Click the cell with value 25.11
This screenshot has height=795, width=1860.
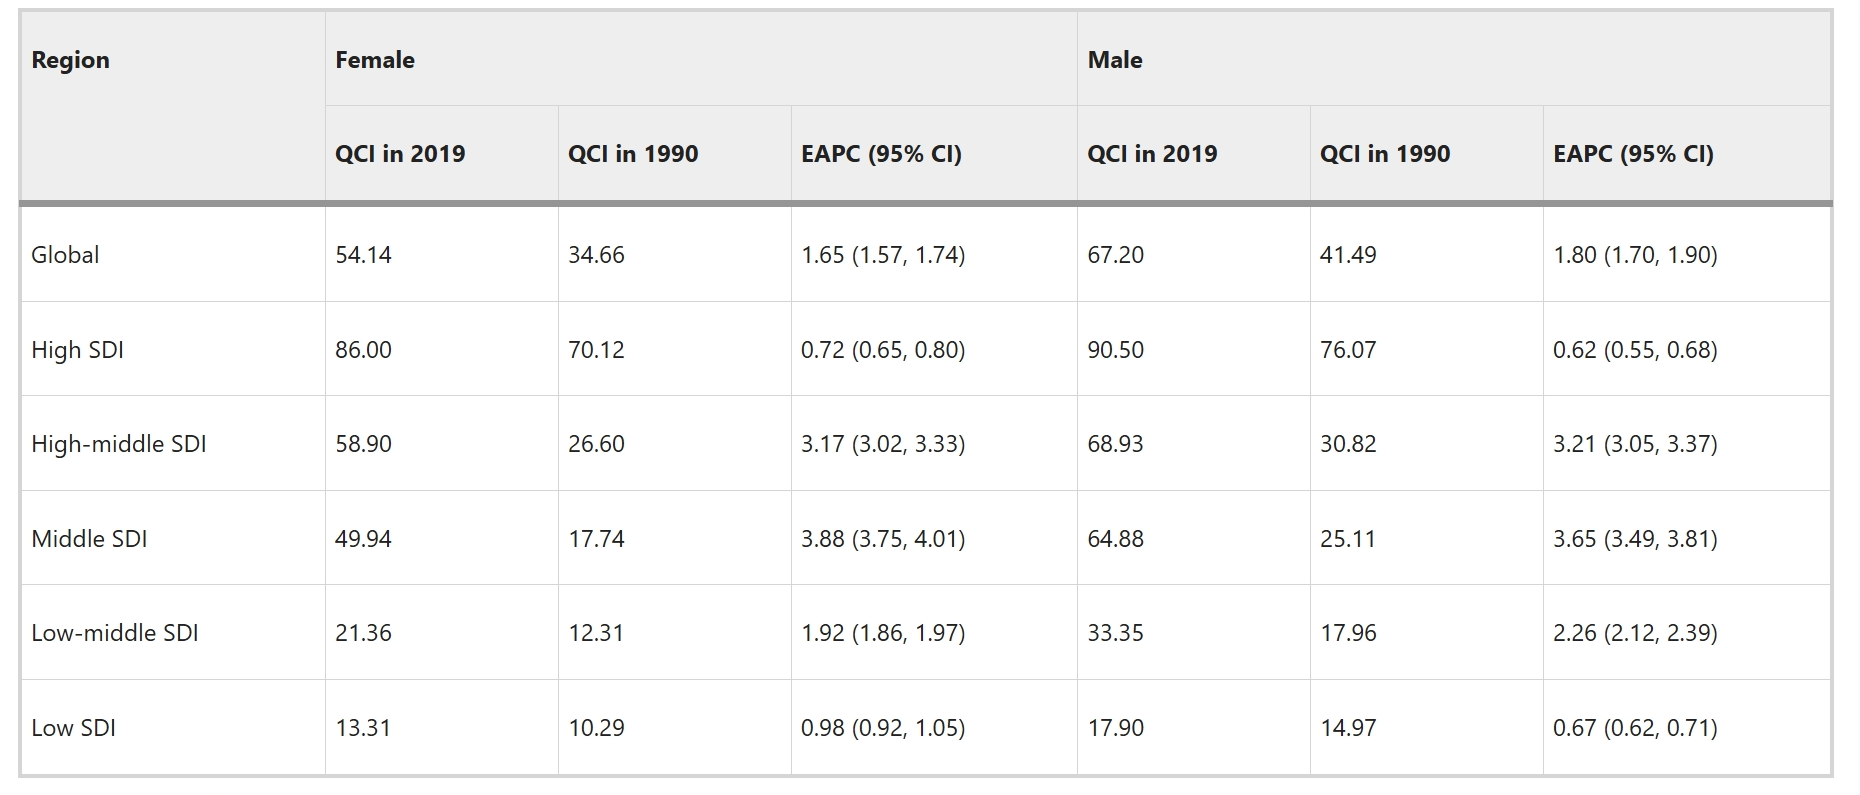click(1347, 539)
